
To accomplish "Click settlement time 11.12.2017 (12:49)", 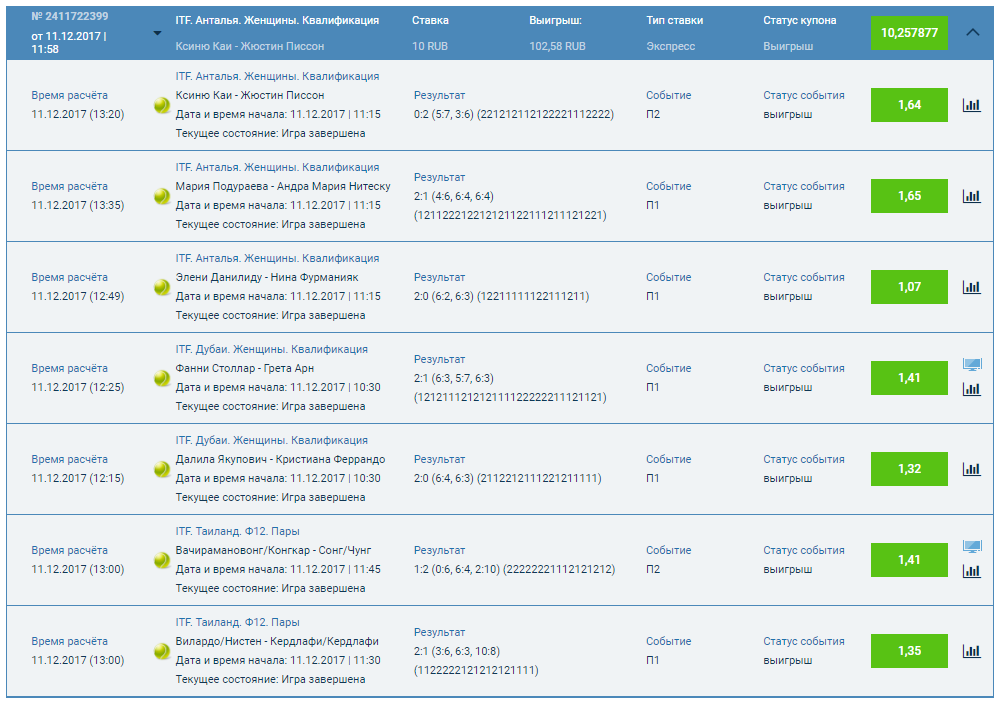I will [78, 297].
